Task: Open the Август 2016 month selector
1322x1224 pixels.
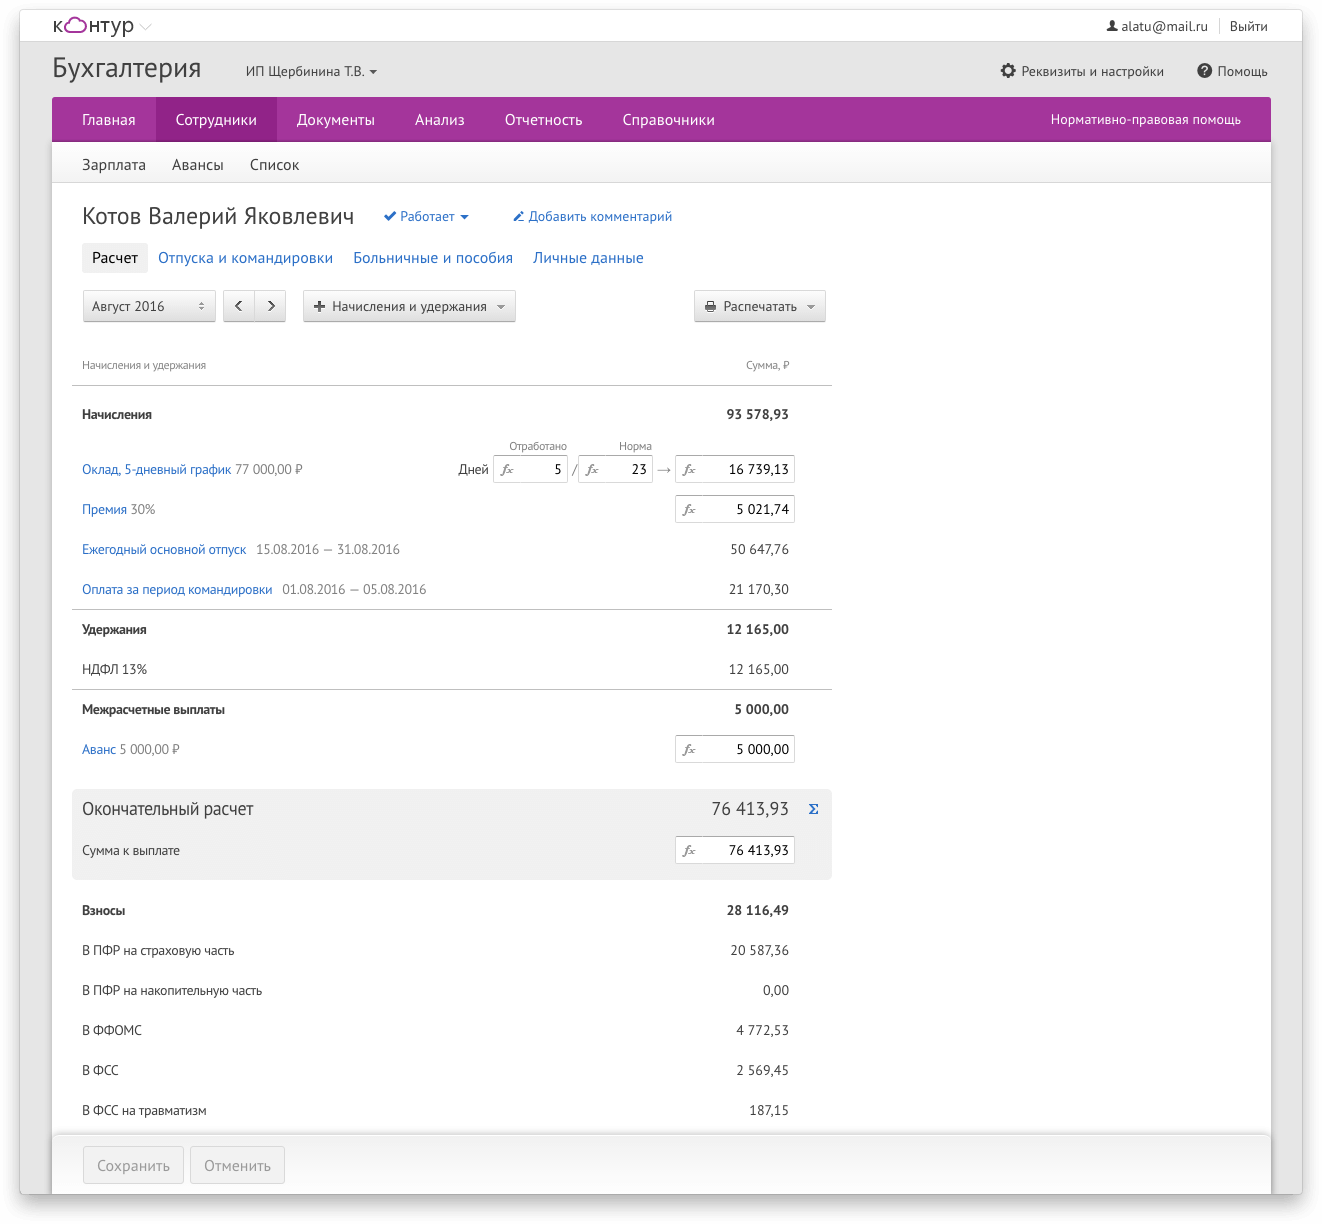Action: [x=149, y=306]
